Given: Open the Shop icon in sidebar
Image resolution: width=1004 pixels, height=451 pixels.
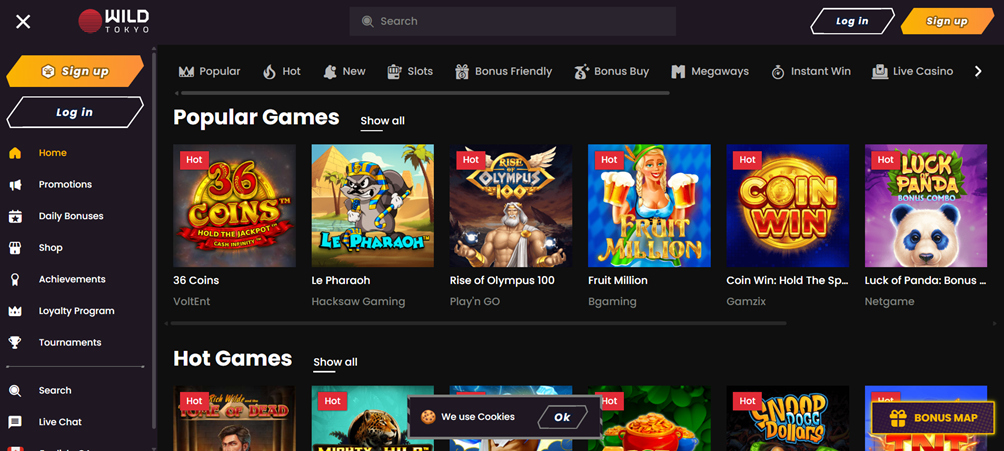Looking at the screenshot, I should click(x=15, y=248).
